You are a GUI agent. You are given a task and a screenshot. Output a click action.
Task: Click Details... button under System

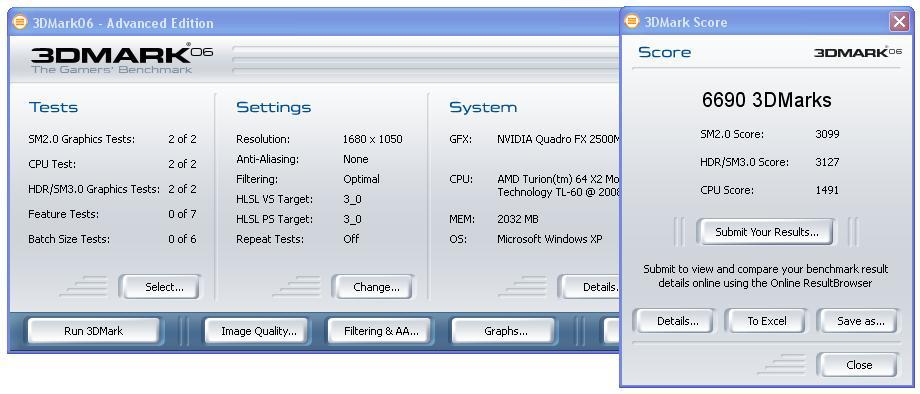coord(590,287)
